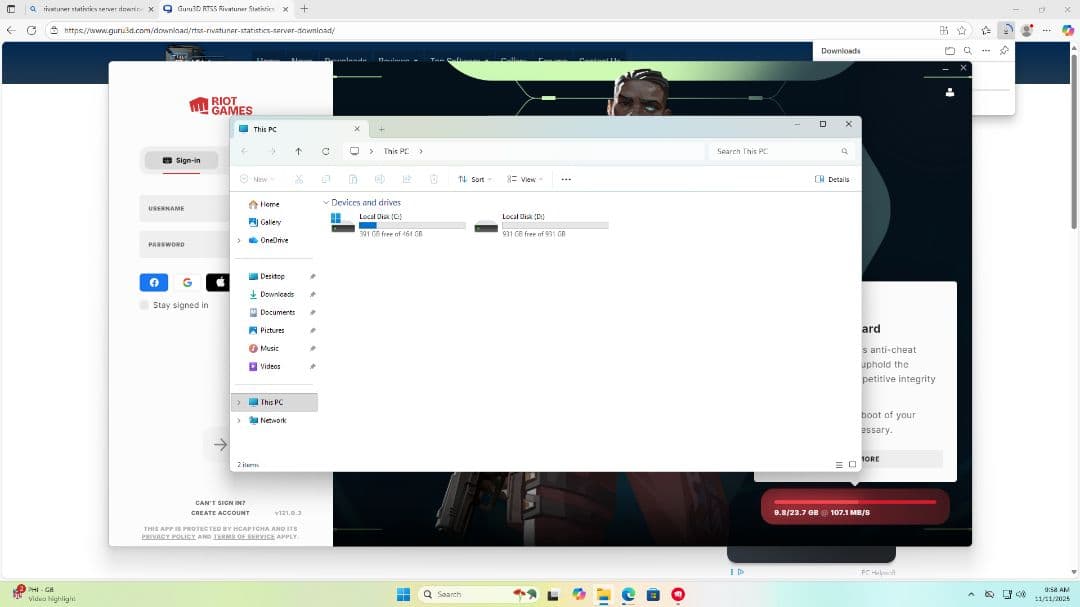This screenshot has width=1080, height=607.
Task: Click the Copy icon in the toolbar
Action: pyautogui.click(x=326, y=179)
